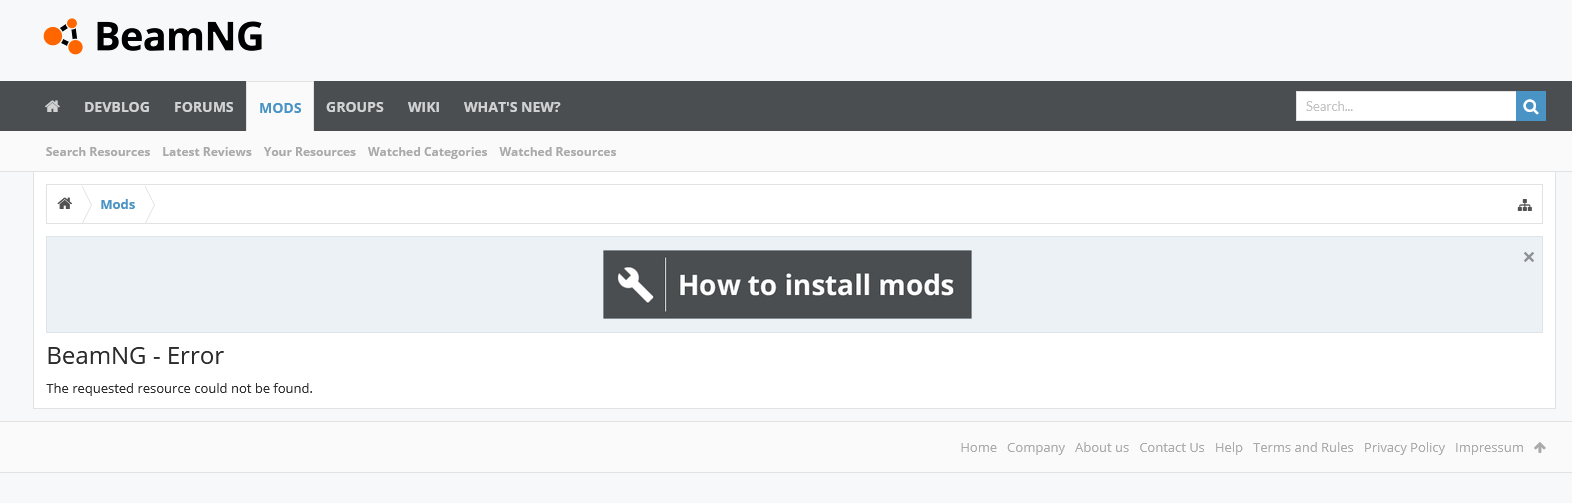
Task: Open the WIKI tab
Action: point(424,107)
